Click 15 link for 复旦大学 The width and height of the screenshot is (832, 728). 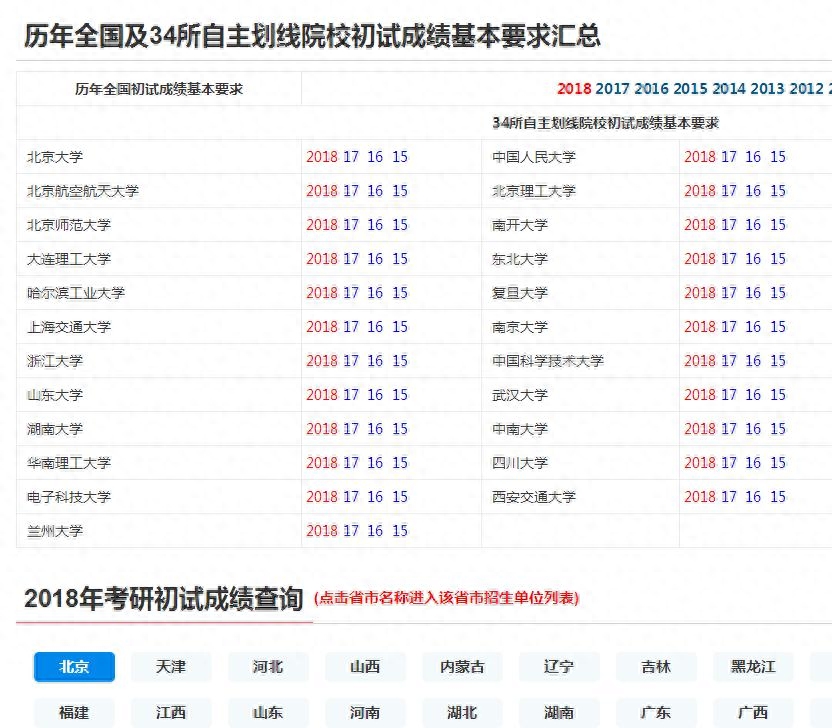778,292
